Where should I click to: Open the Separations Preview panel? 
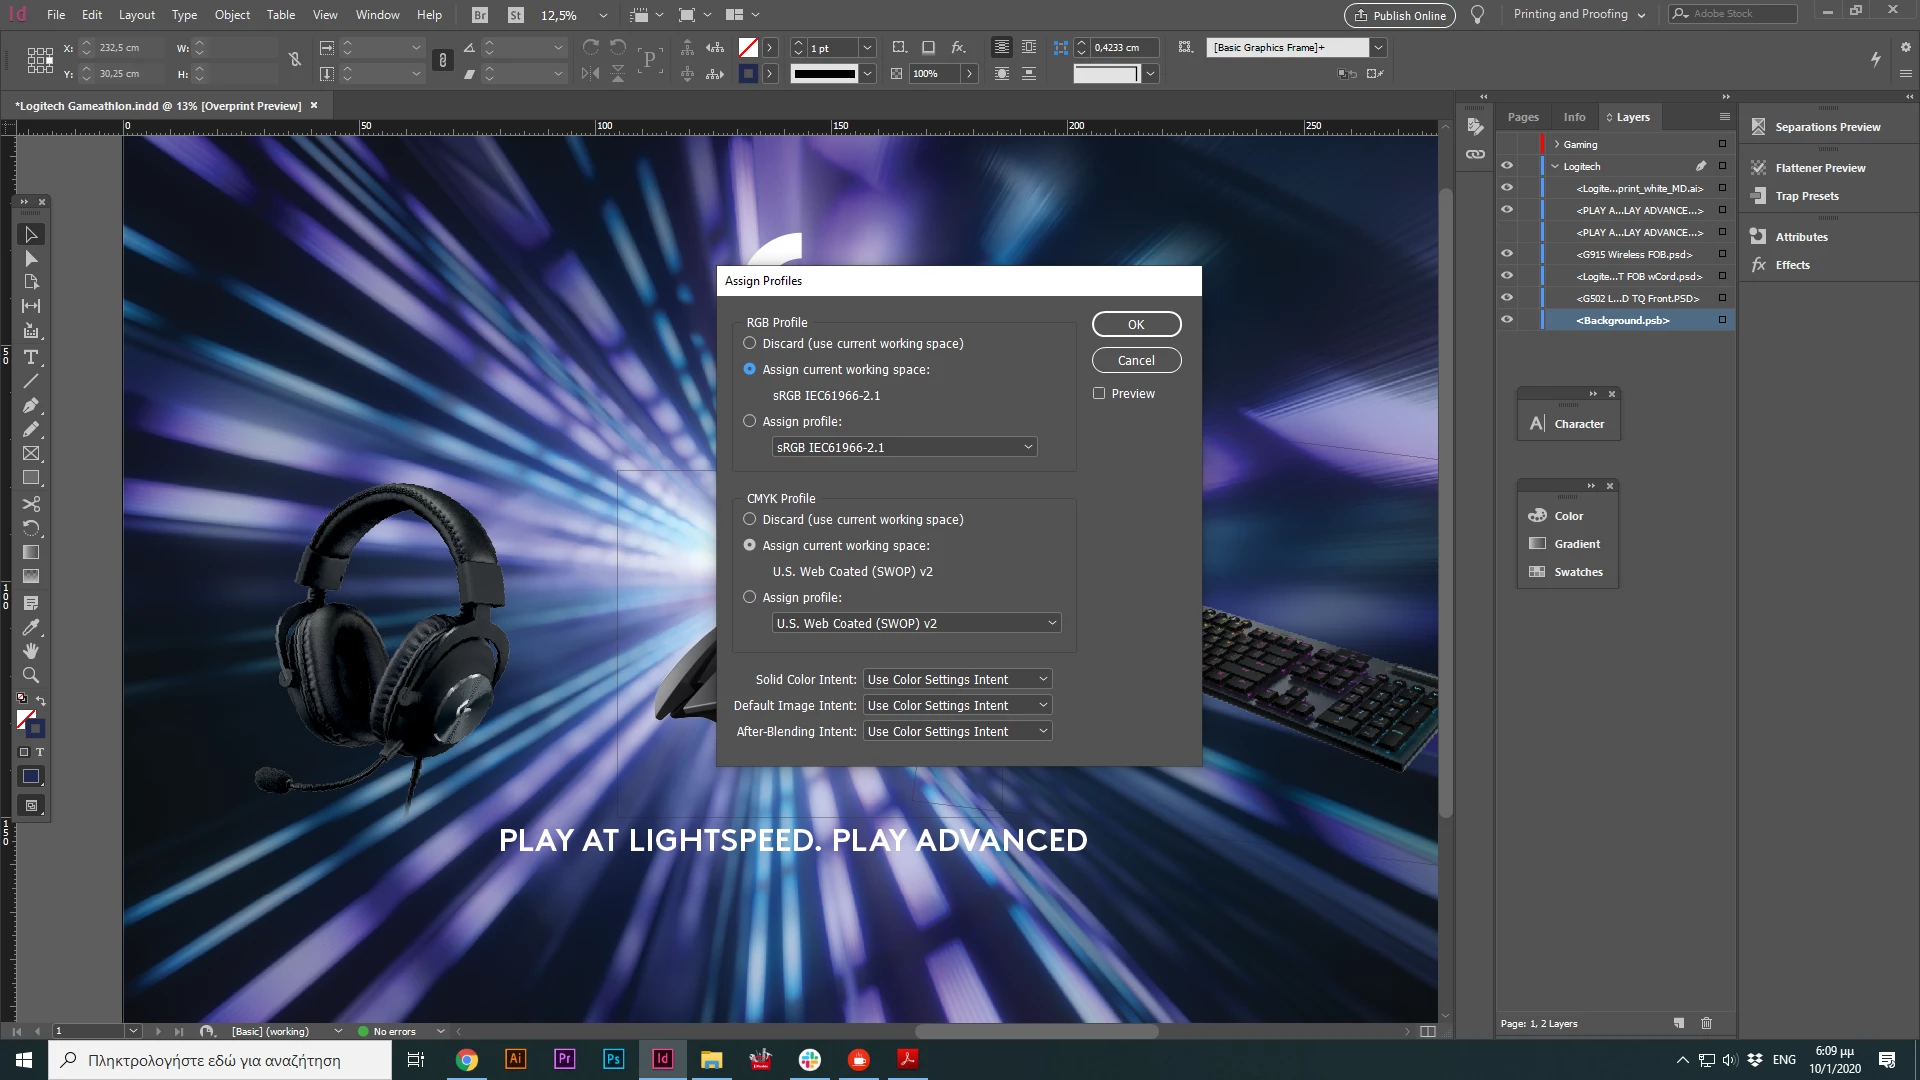click(1827, 127)
